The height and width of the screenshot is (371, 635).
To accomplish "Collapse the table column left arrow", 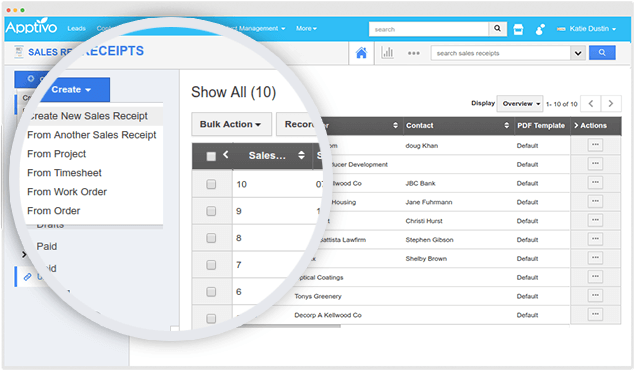I will [x=226, y=155].
